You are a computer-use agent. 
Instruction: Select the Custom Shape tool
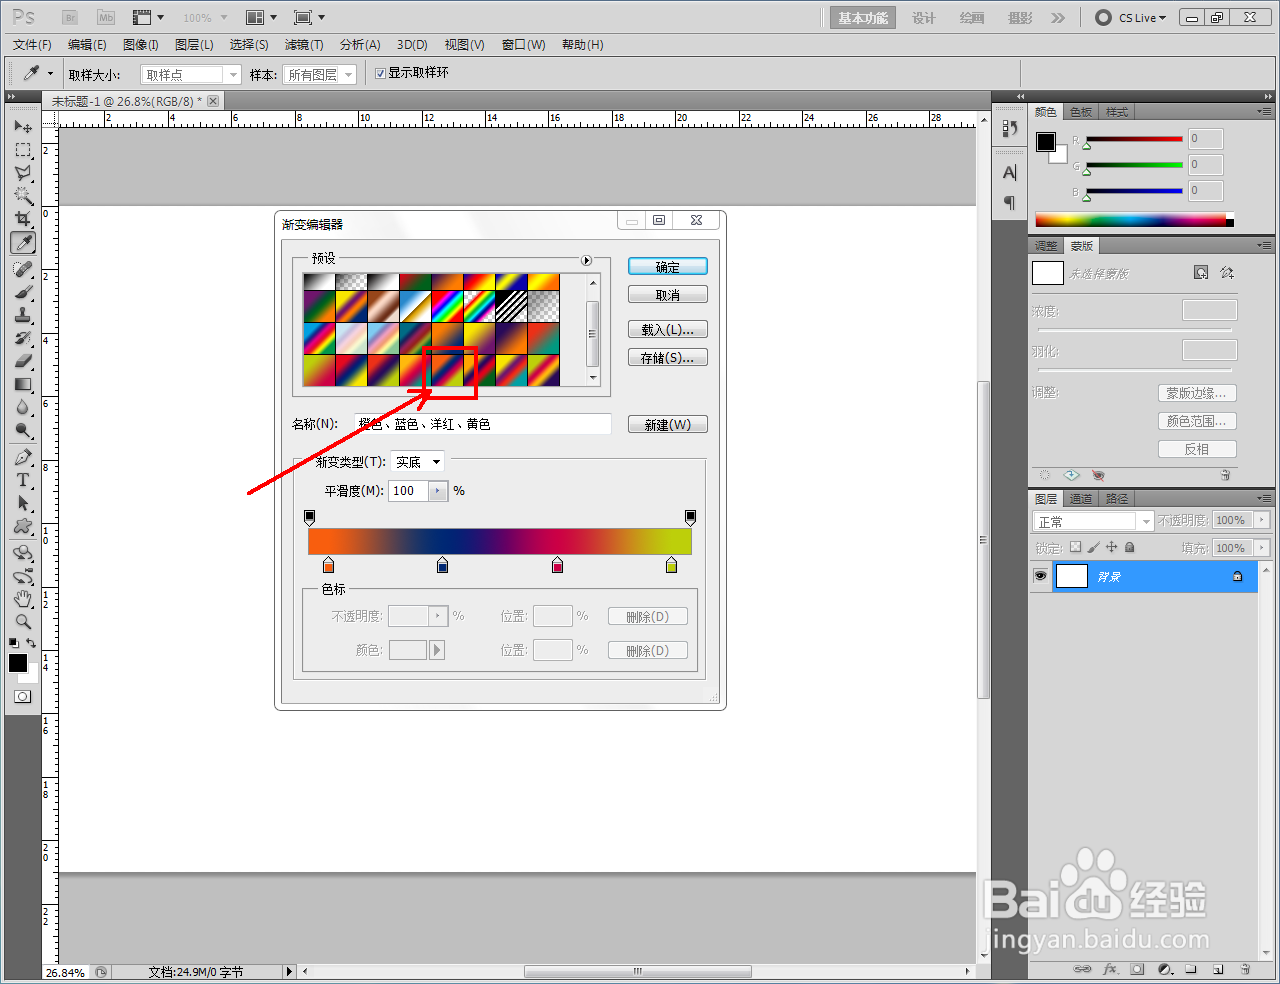point(23,526)
